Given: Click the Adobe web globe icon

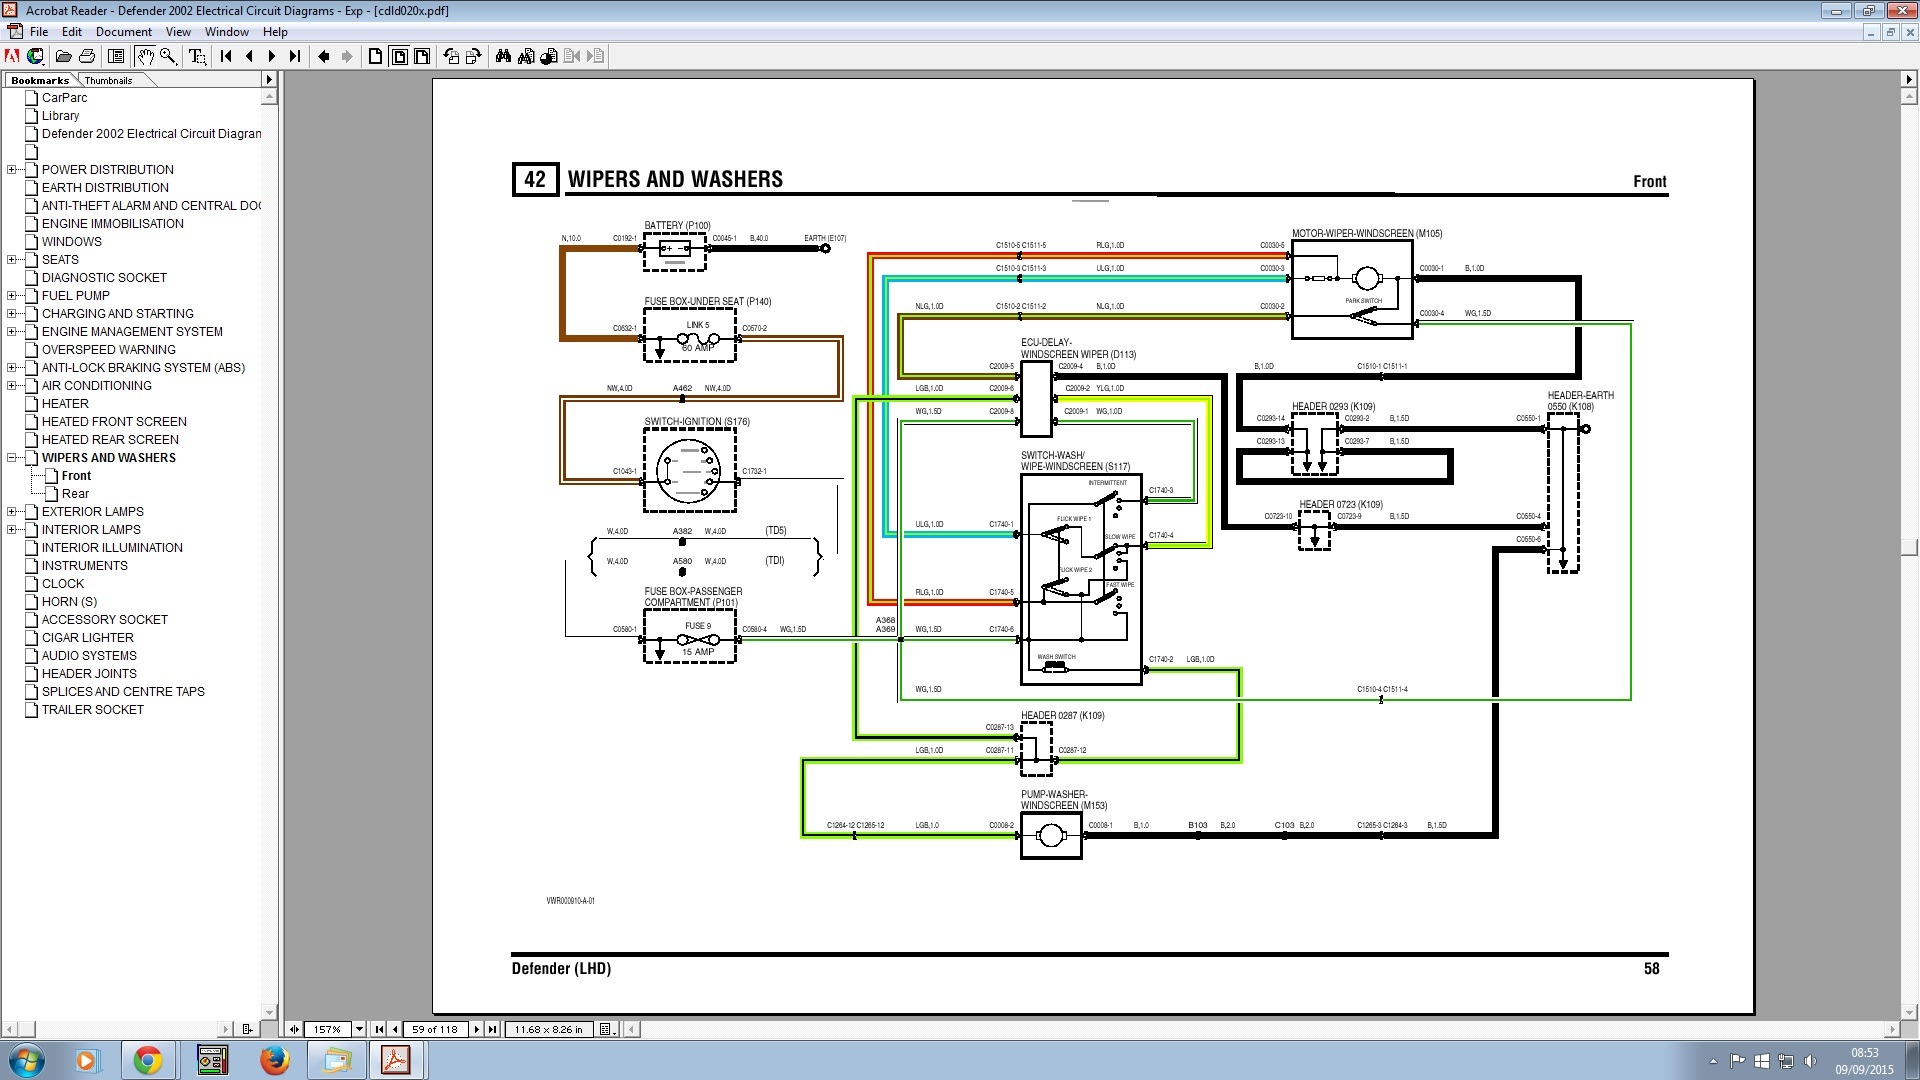Looking at the screenshot, I should pos(35,57).
